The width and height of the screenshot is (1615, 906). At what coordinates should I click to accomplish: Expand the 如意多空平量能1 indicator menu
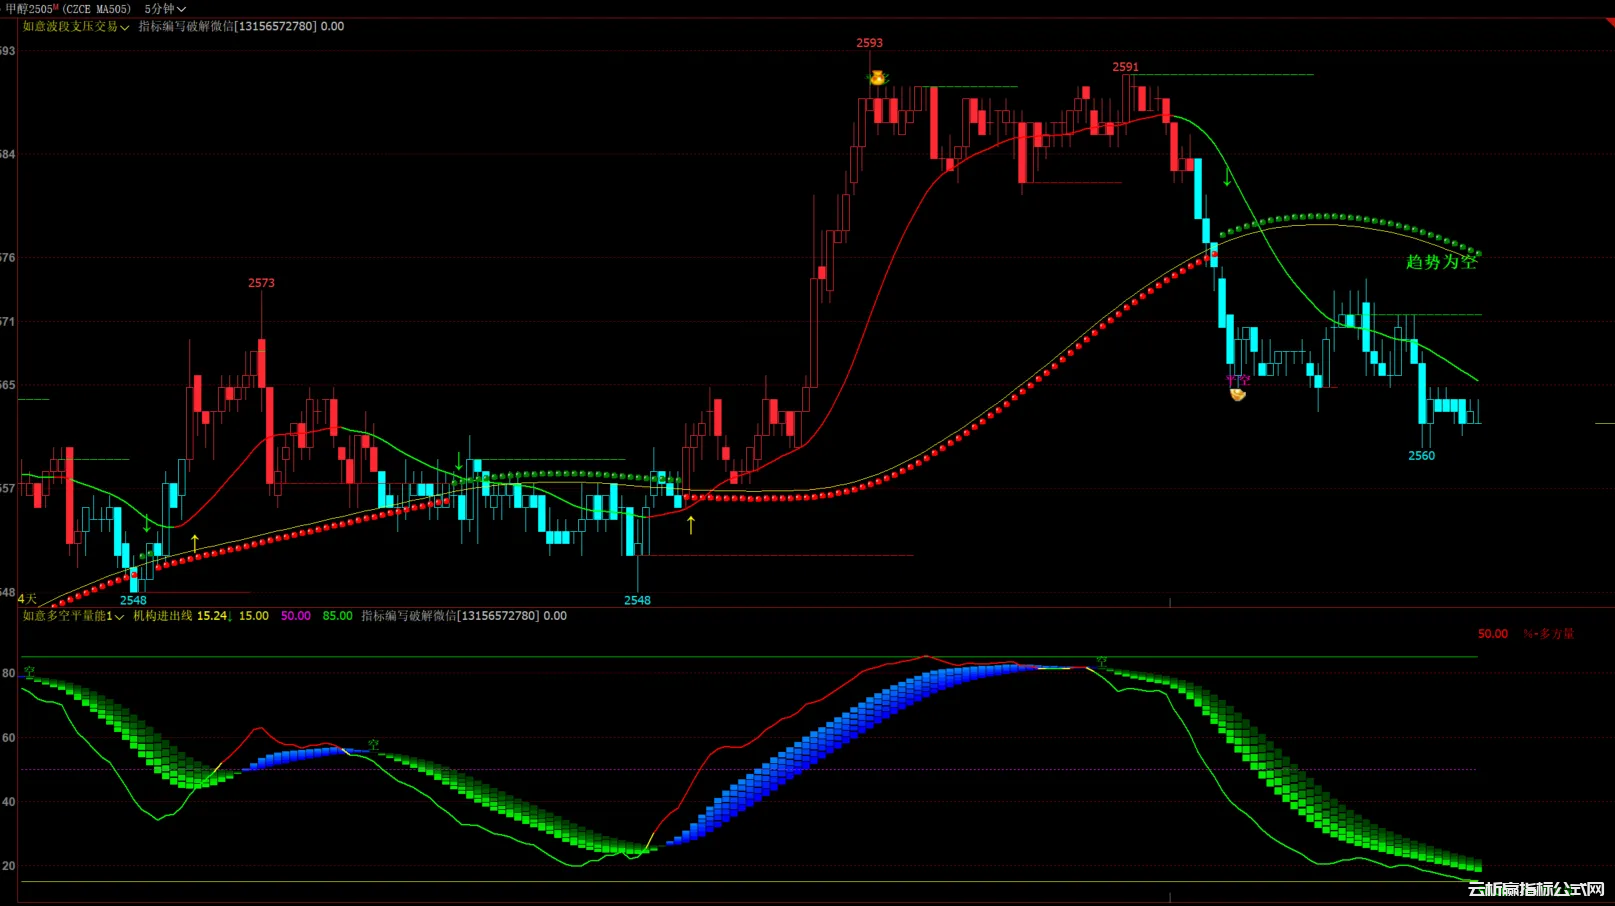(x=73, y=616)
